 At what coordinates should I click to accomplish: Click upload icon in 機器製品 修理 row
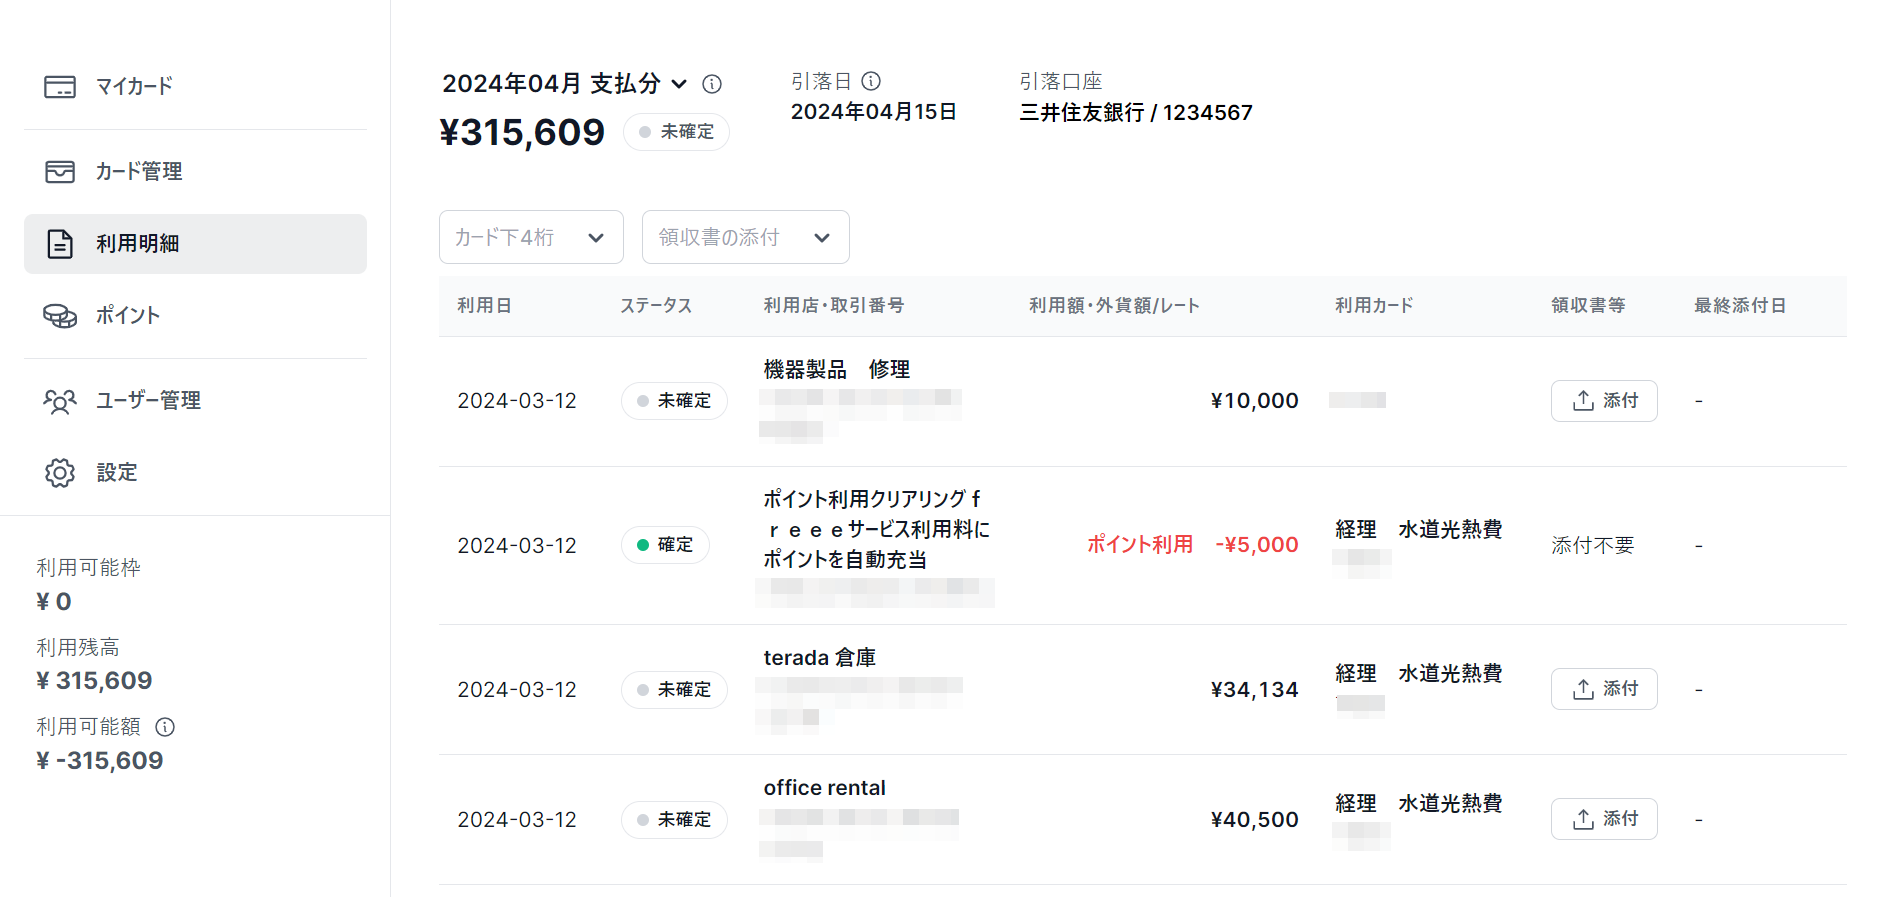1583,401
